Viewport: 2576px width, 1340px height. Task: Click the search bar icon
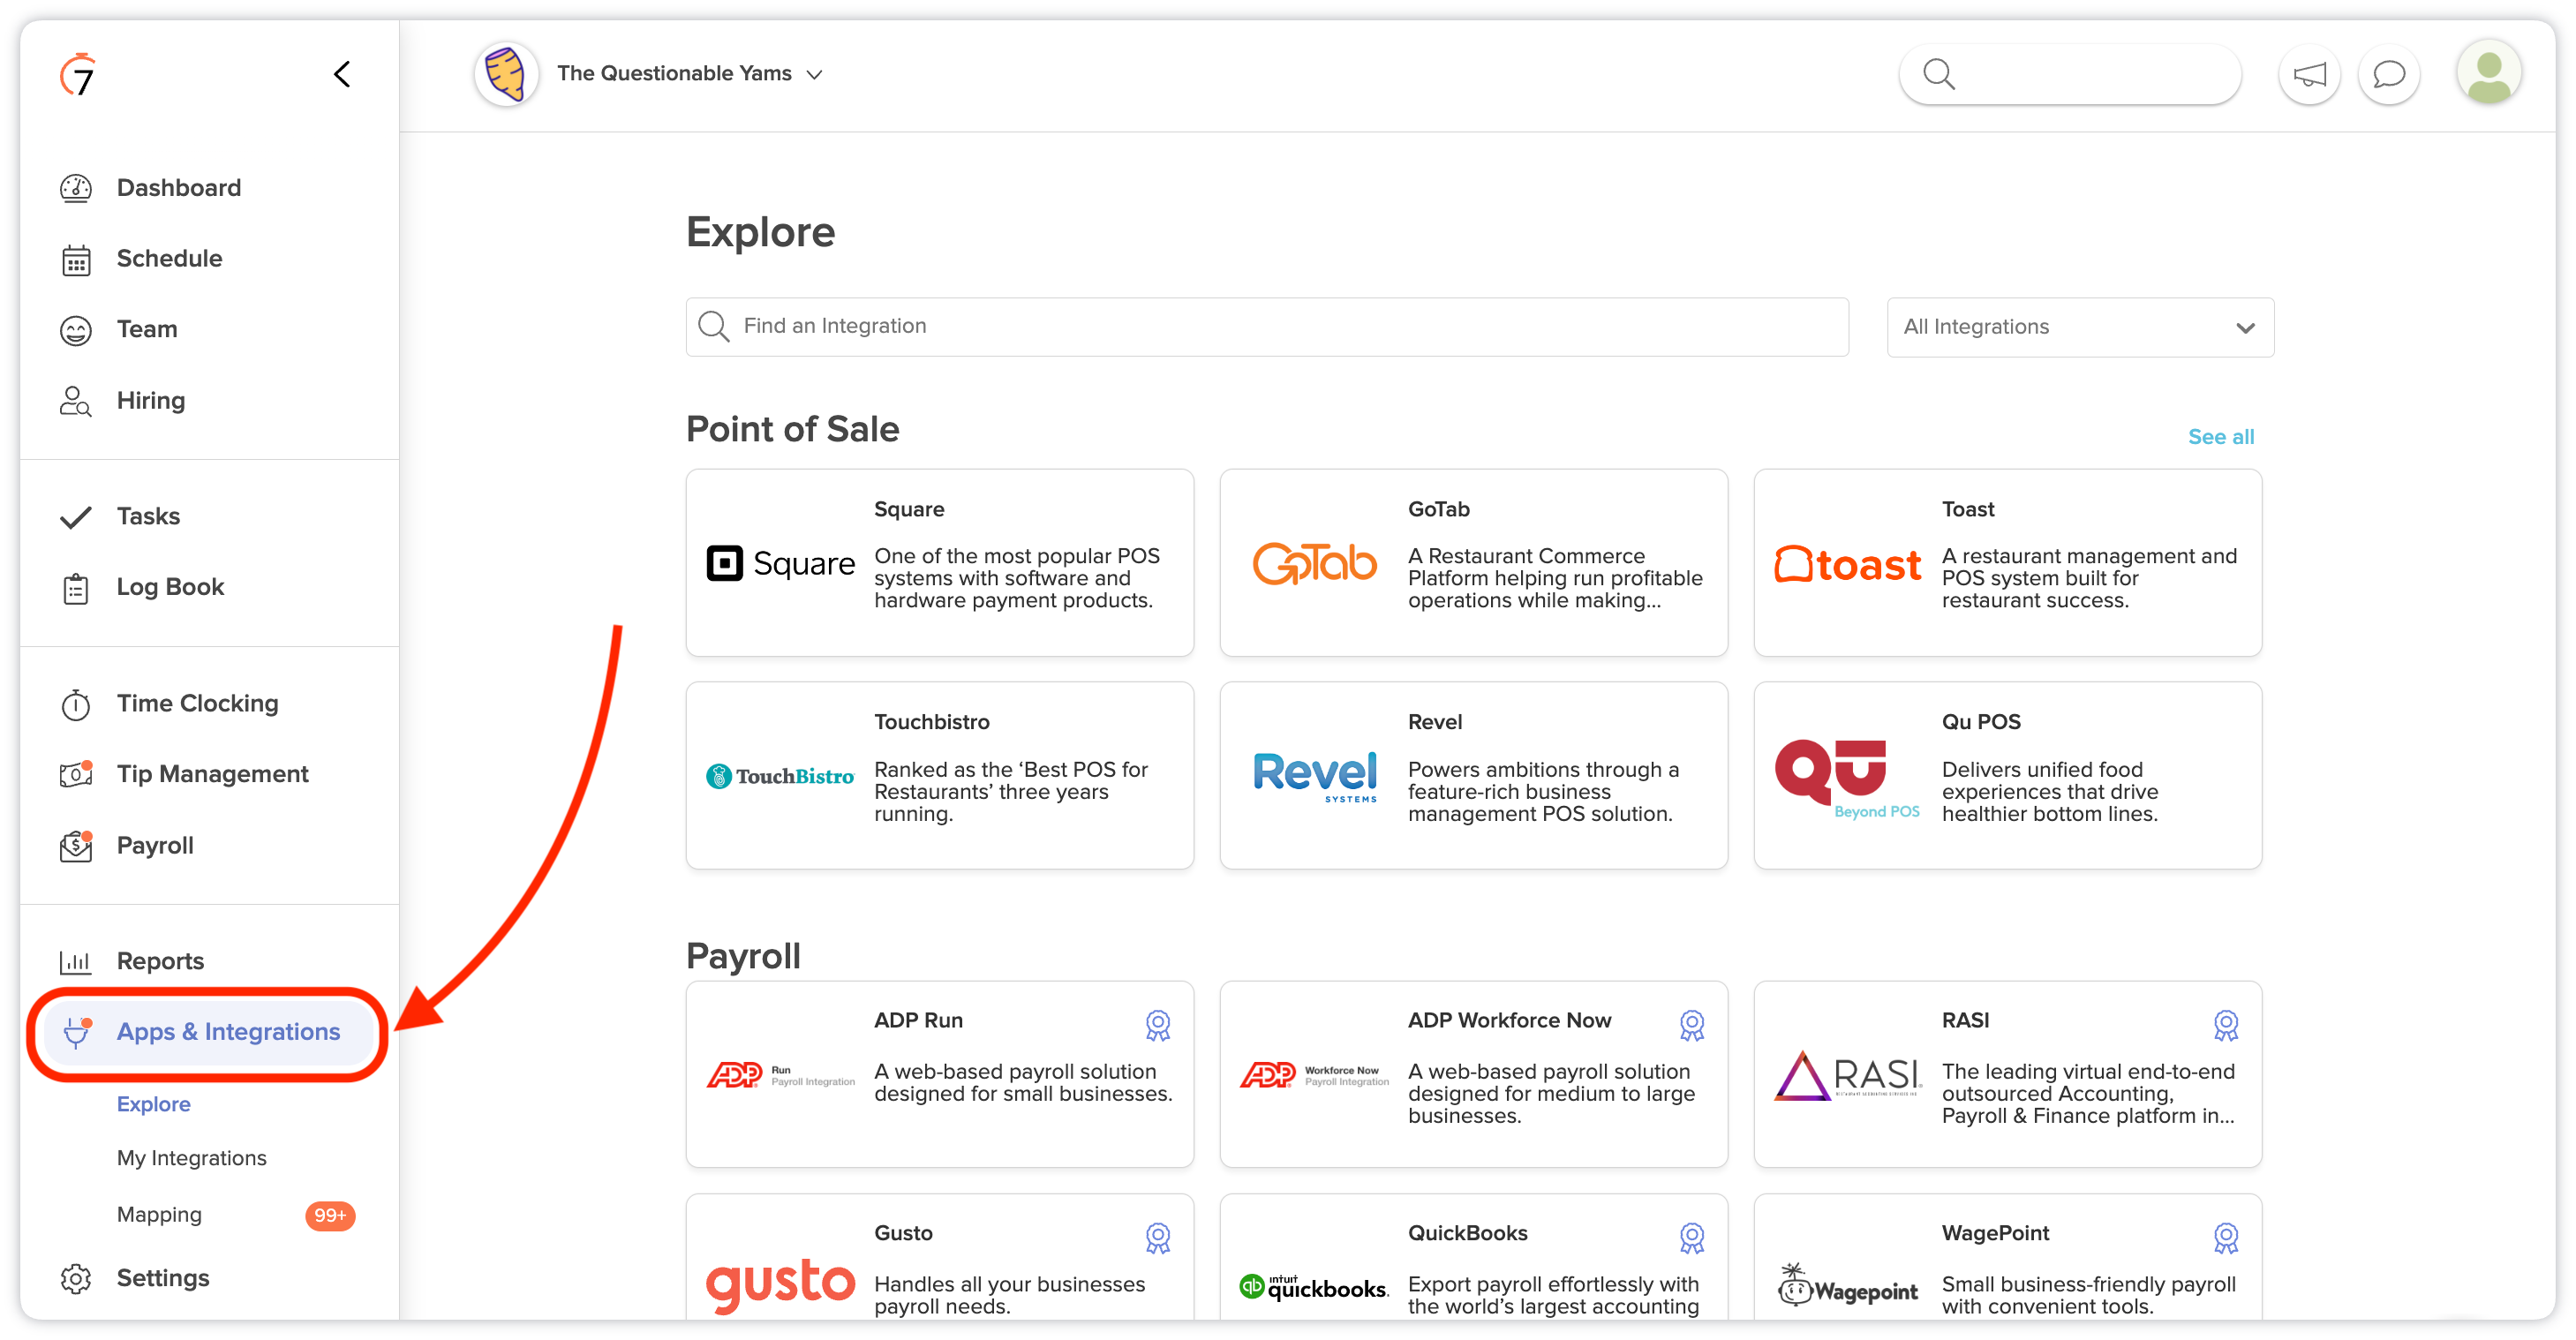(1939, 73)
